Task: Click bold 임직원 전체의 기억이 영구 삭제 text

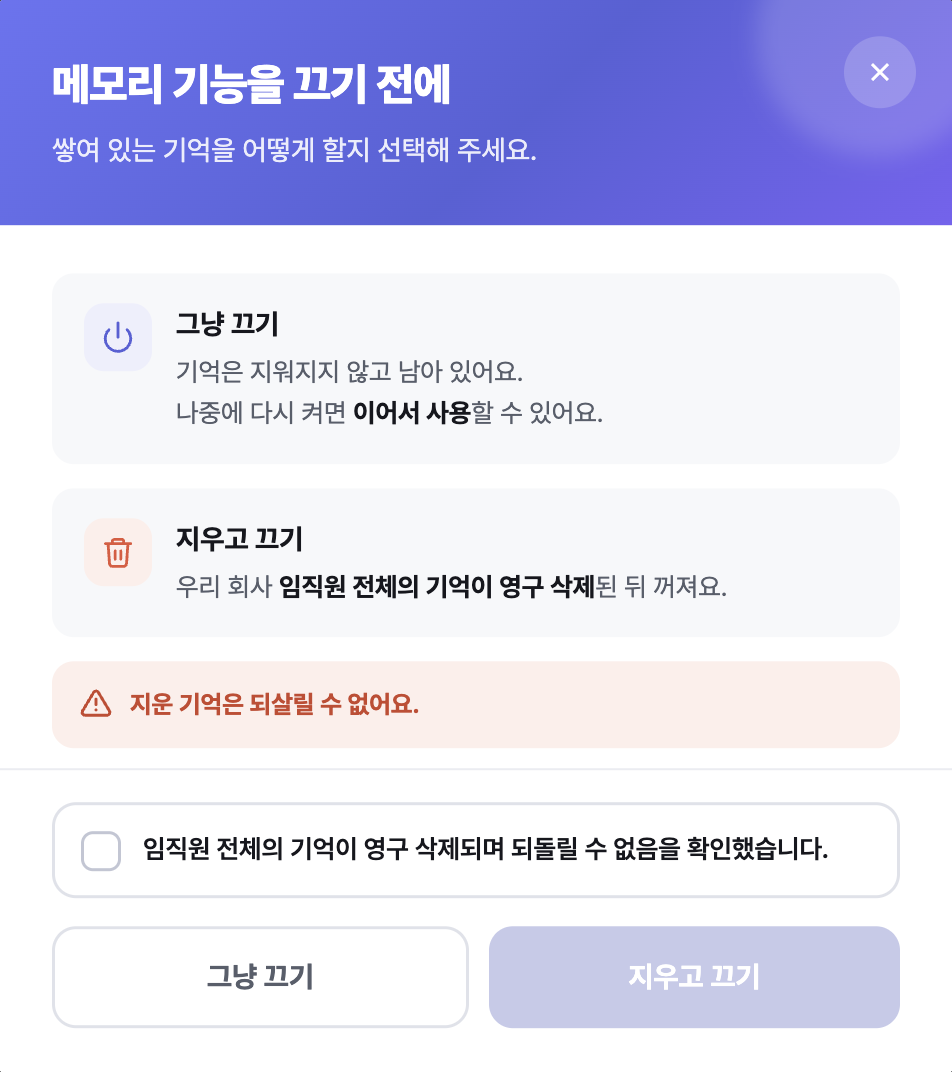Action: (438, 587)
